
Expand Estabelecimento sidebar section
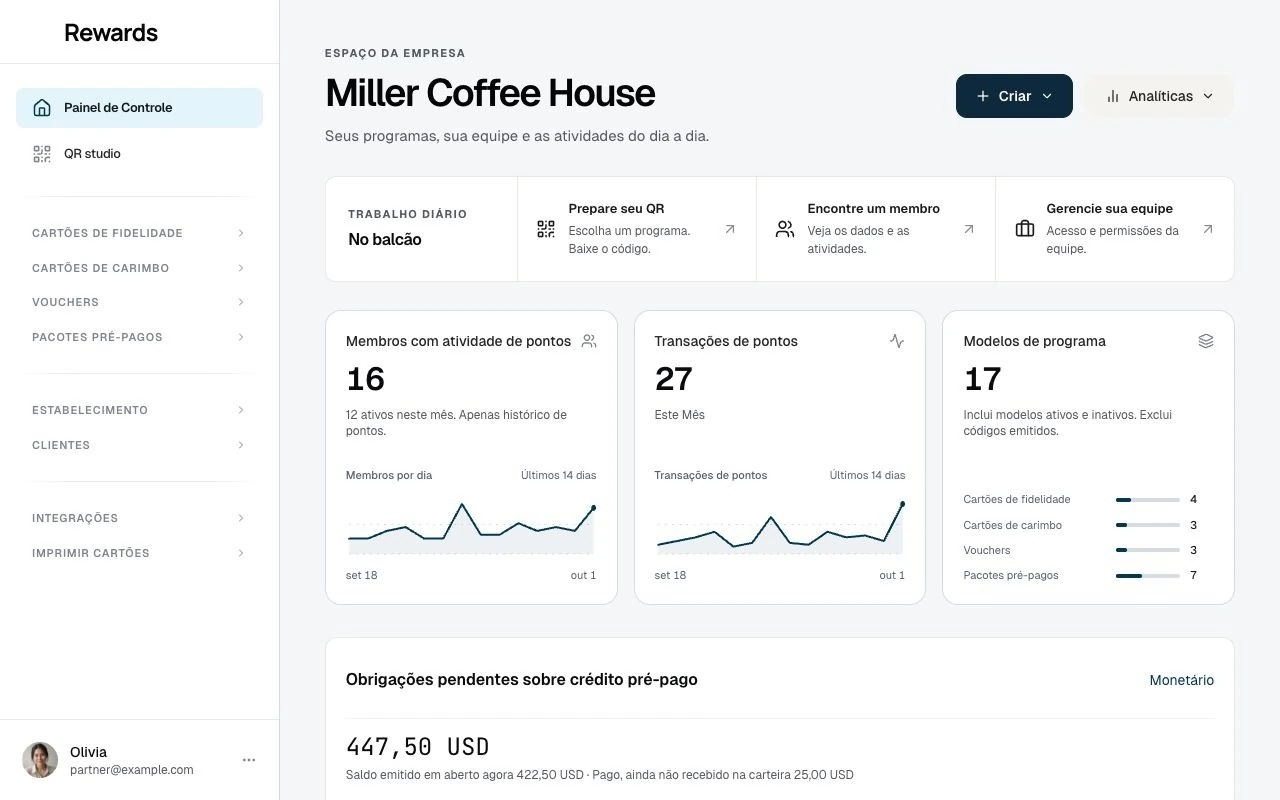click(x=139, y=410)
